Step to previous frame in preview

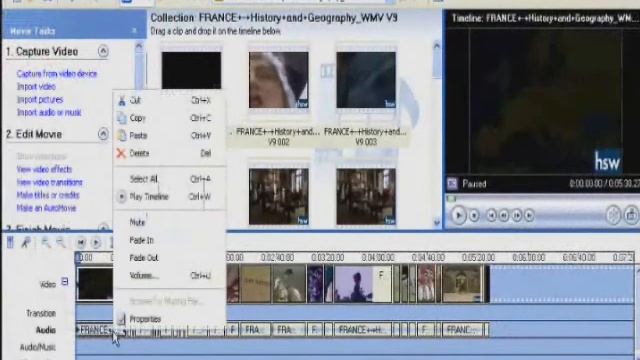click(504, 215)
